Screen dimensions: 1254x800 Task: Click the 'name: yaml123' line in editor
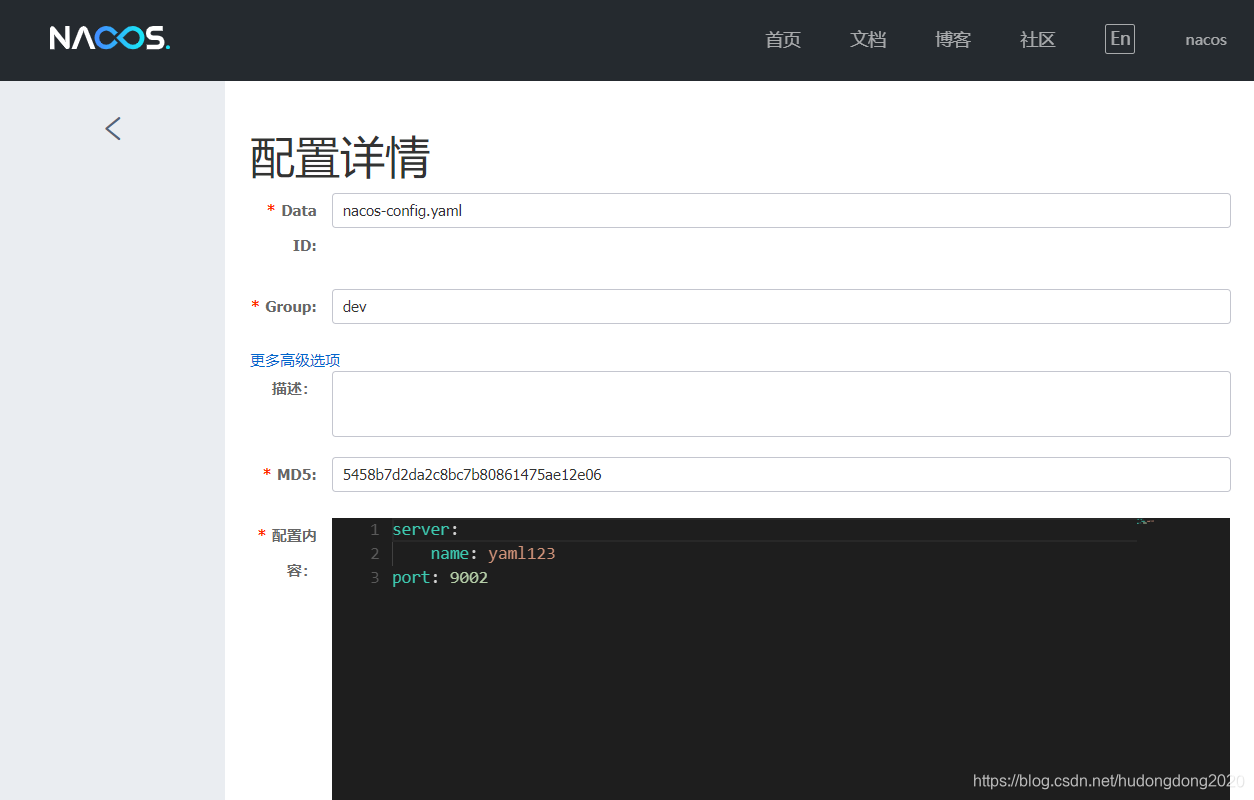[493, 553]
